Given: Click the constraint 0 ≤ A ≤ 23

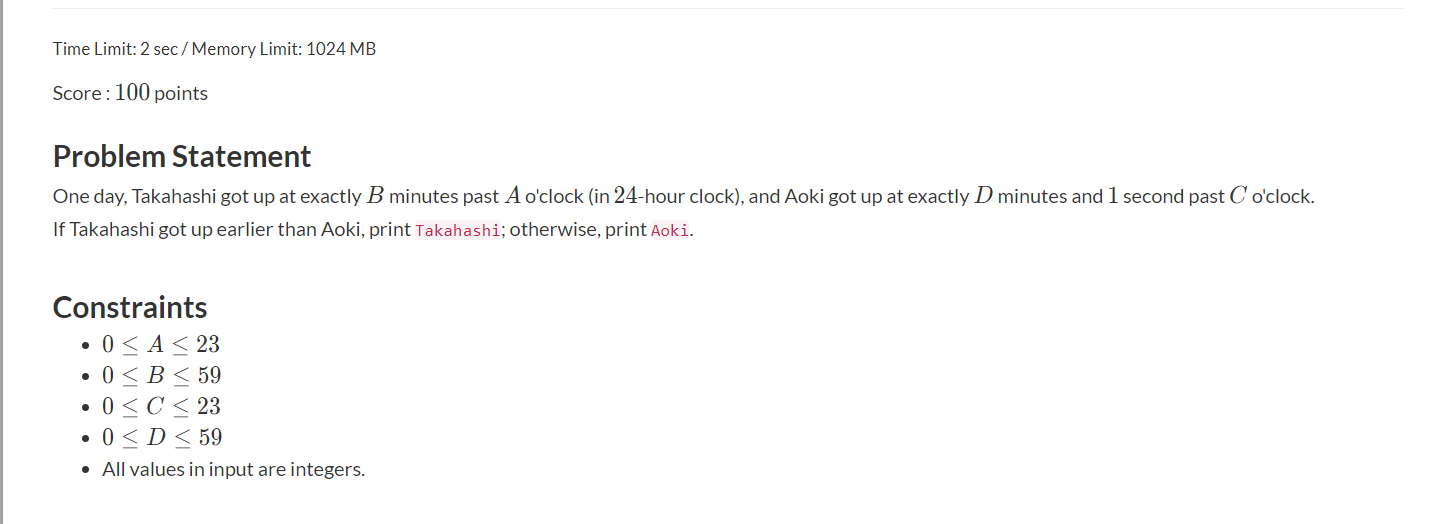Looking at the screenshot, I should coord(161,345).
